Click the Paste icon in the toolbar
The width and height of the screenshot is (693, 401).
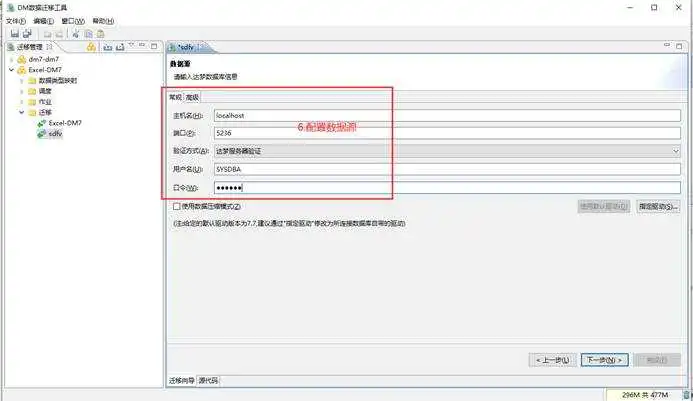coord(101,34)
